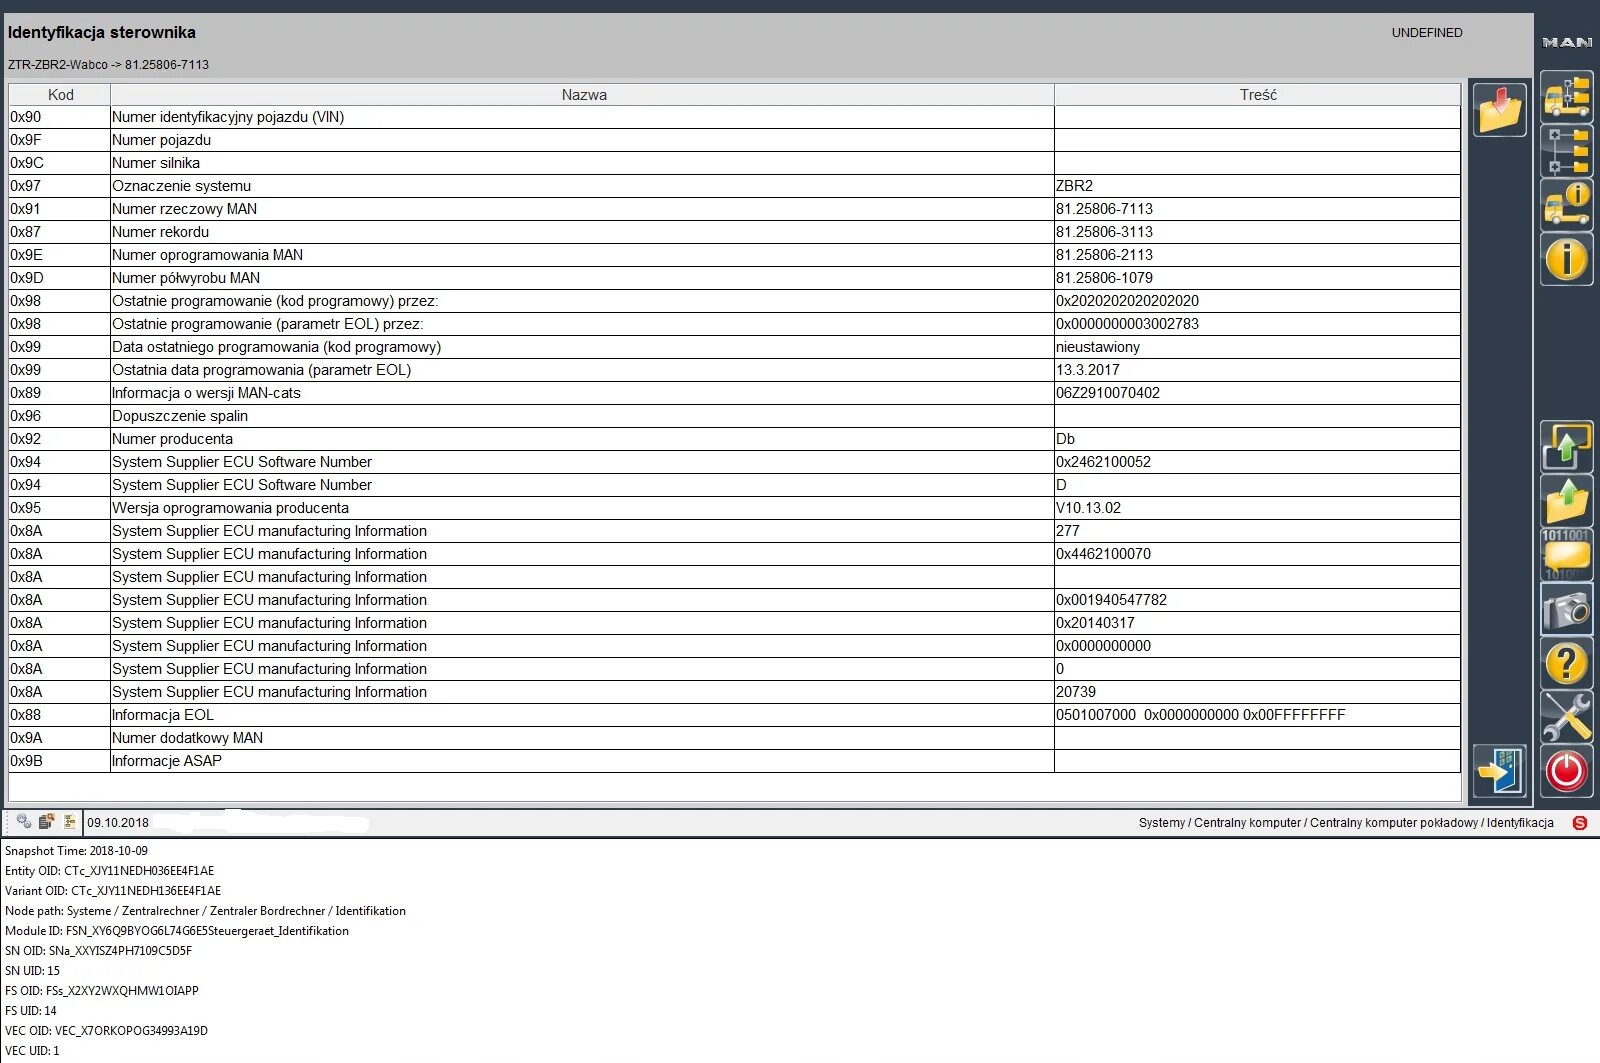Click the MAN logo
This screenshot has height=1063, width=1600.
[1567, 42]
